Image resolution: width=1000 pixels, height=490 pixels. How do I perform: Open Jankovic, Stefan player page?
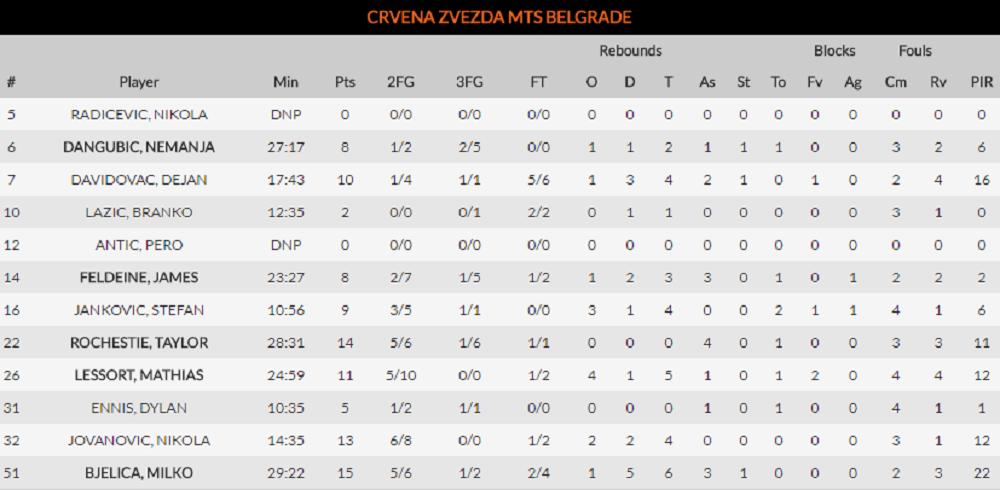[x=139, y=310]
